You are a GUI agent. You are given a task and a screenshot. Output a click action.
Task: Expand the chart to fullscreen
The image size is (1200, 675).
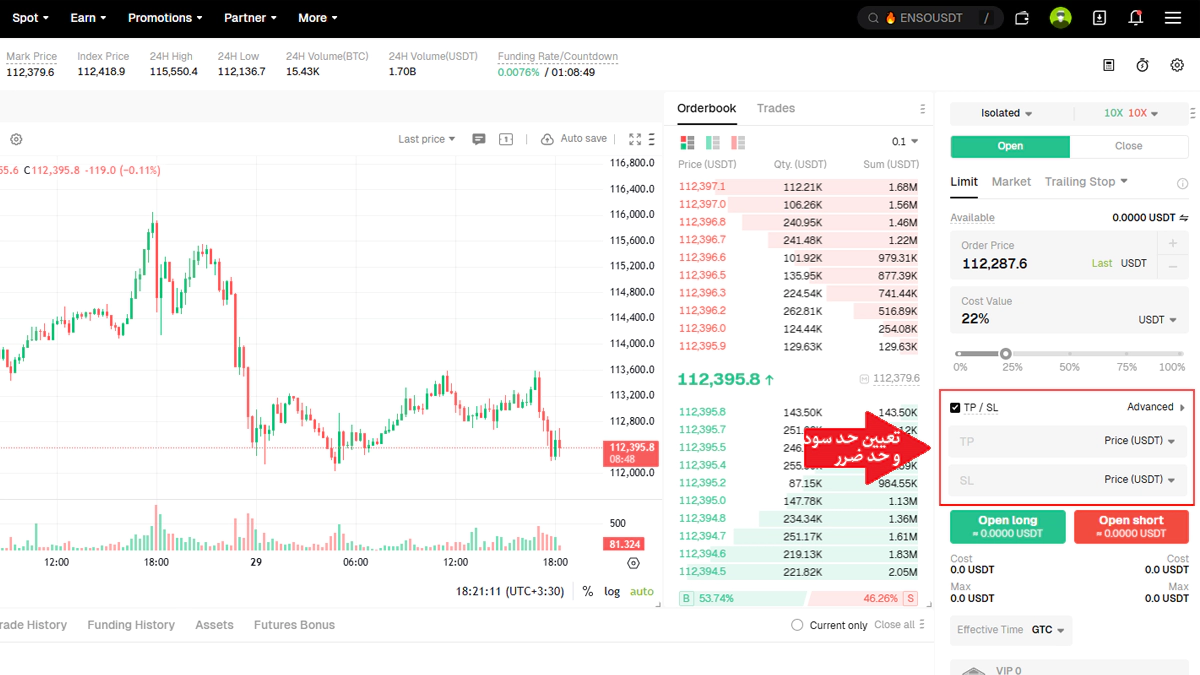point(635,139)
